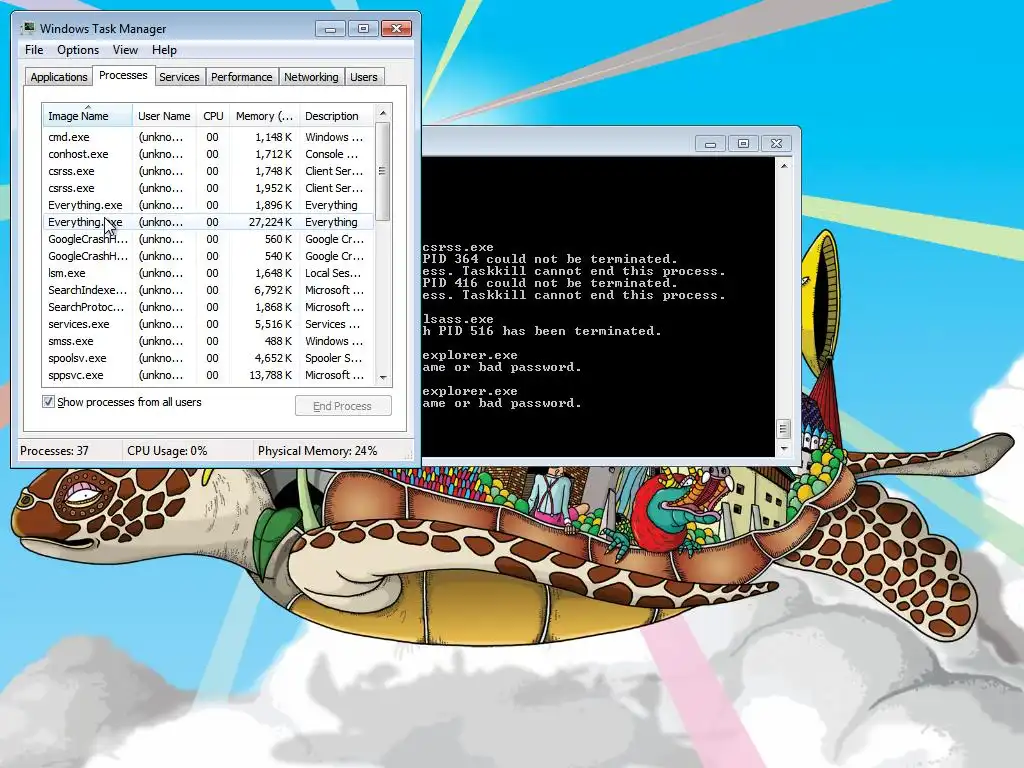The width and height of the screenshot is (1024, 768).
Task: Click command prompt scrollbar thumb
Action: coord(784,429)
